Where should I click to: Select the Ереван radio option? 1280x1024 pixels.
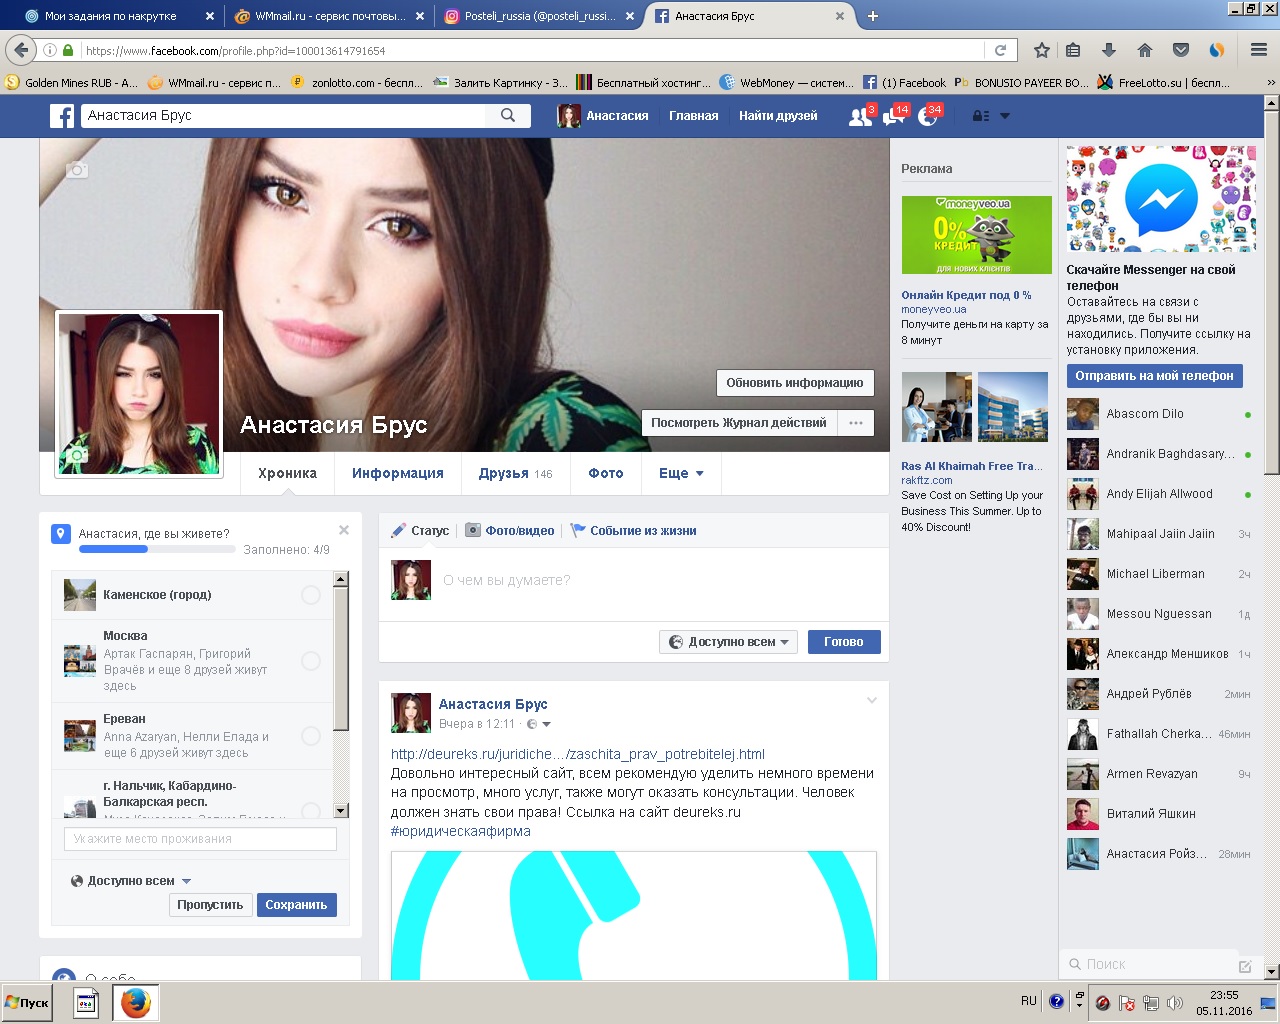(x=311, y=736)
